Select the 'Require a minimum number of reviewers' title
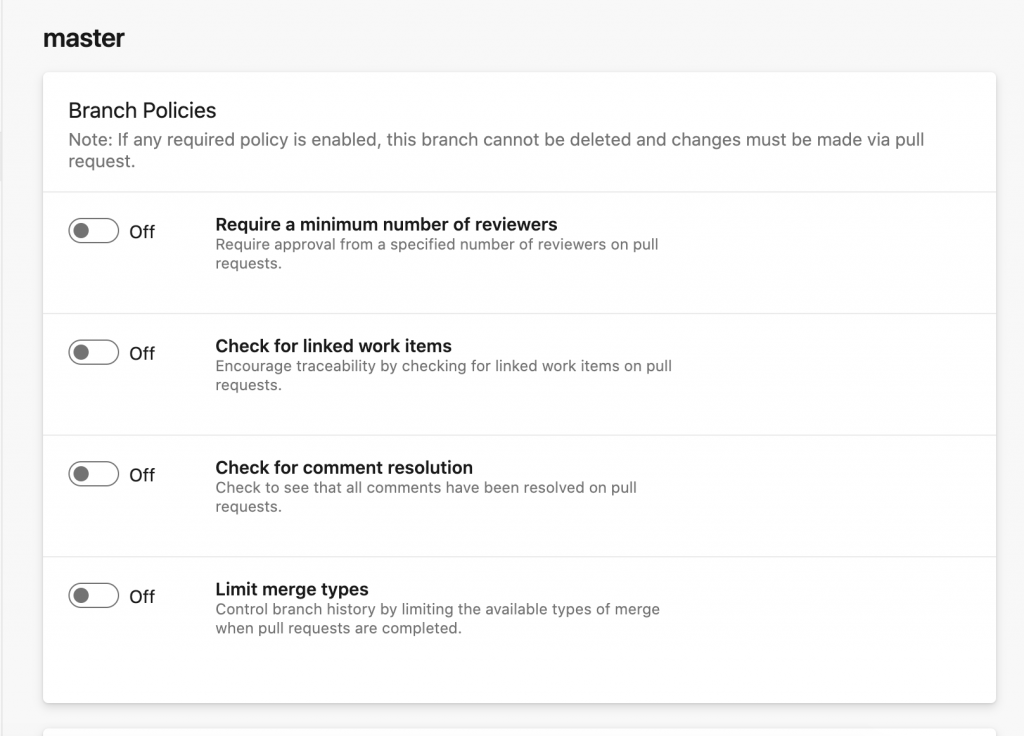Screen dimensions: 1024x736 (x=386, y=224)
